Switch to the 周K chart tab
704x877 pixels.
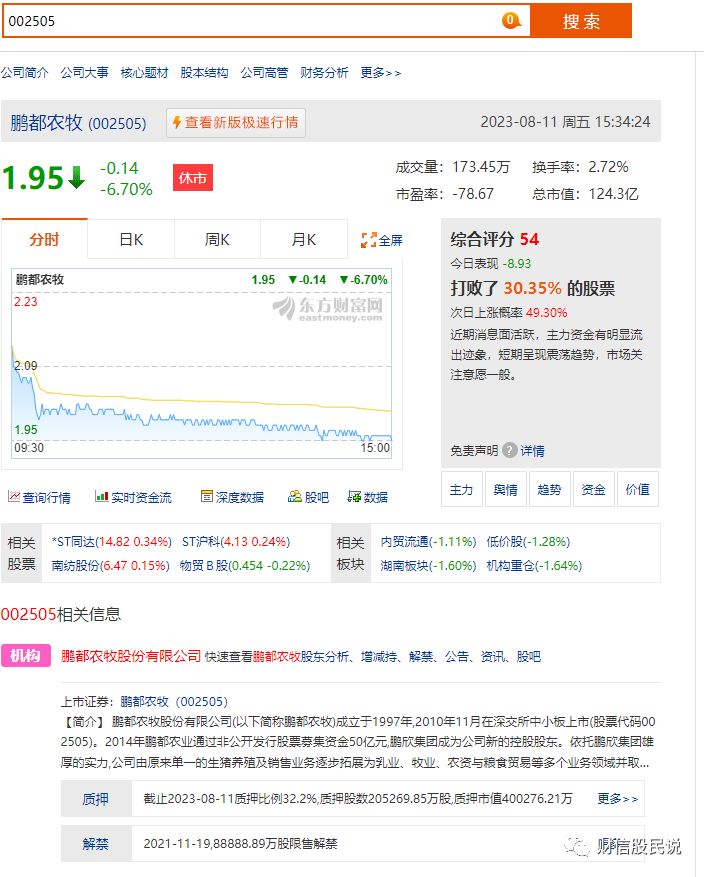tap(217, 239)
